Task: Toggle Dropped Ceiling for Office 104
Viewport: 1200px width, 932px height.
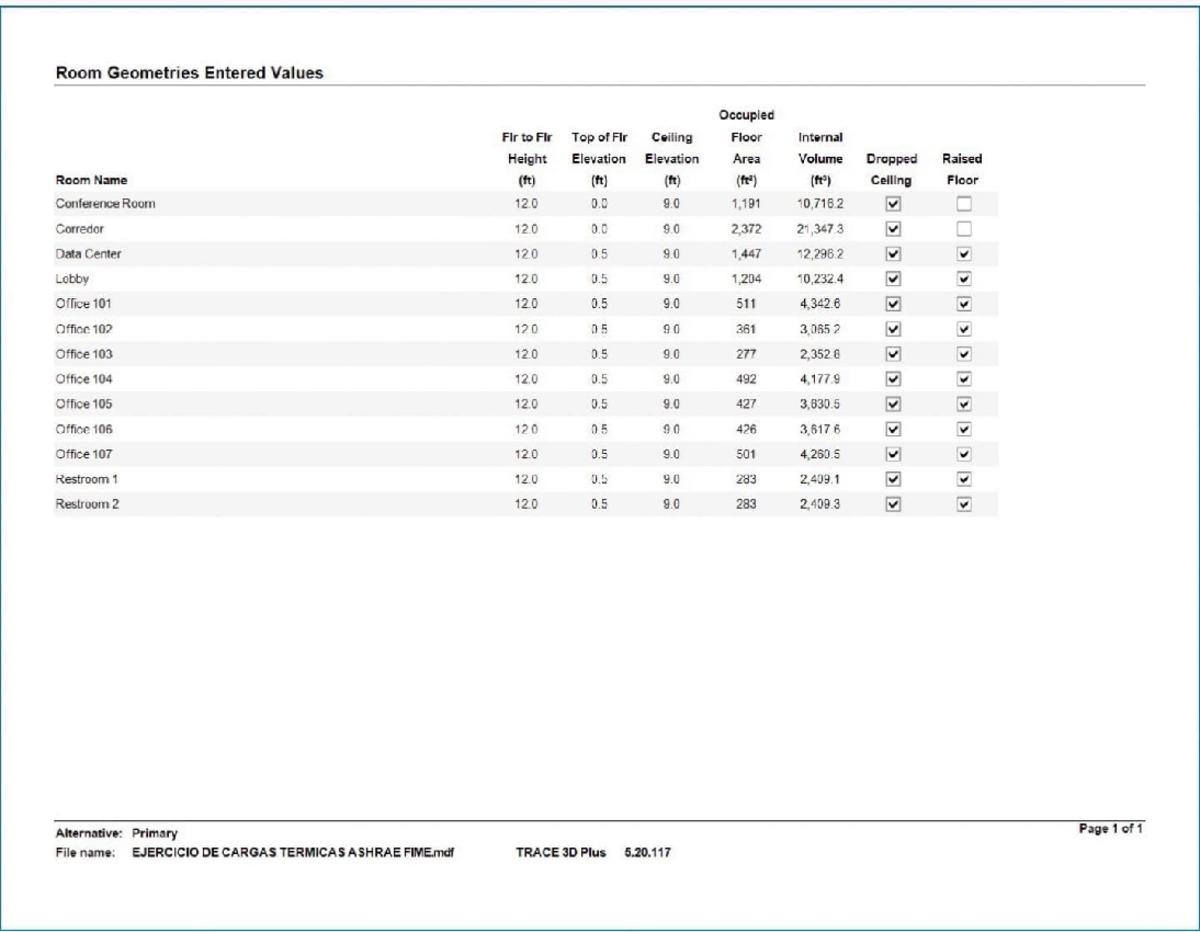Action: click(x=894, y=379)
